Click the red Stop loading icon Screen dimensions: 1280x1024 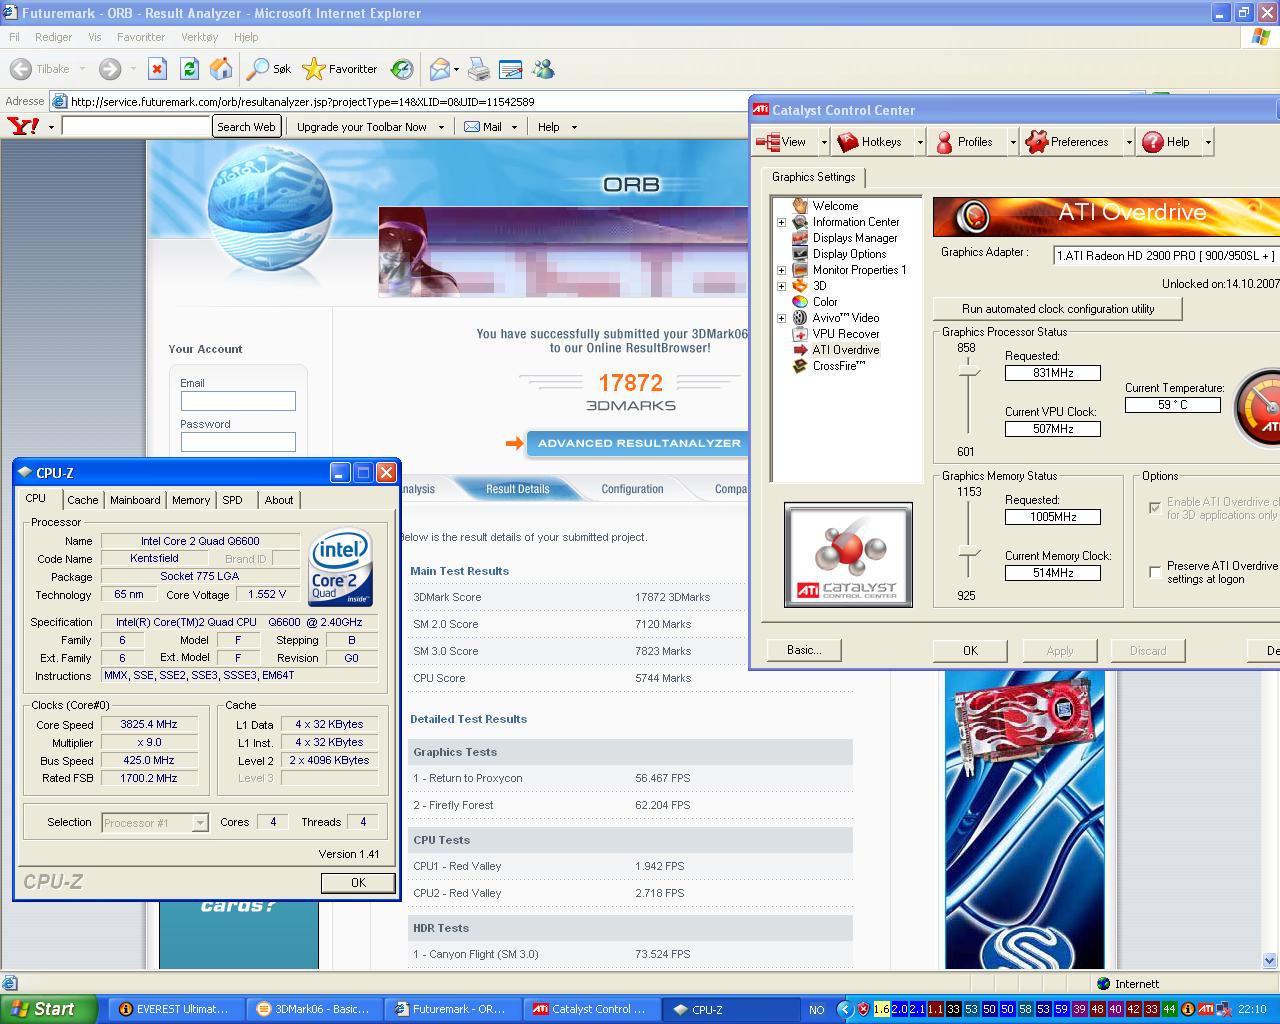157,69
